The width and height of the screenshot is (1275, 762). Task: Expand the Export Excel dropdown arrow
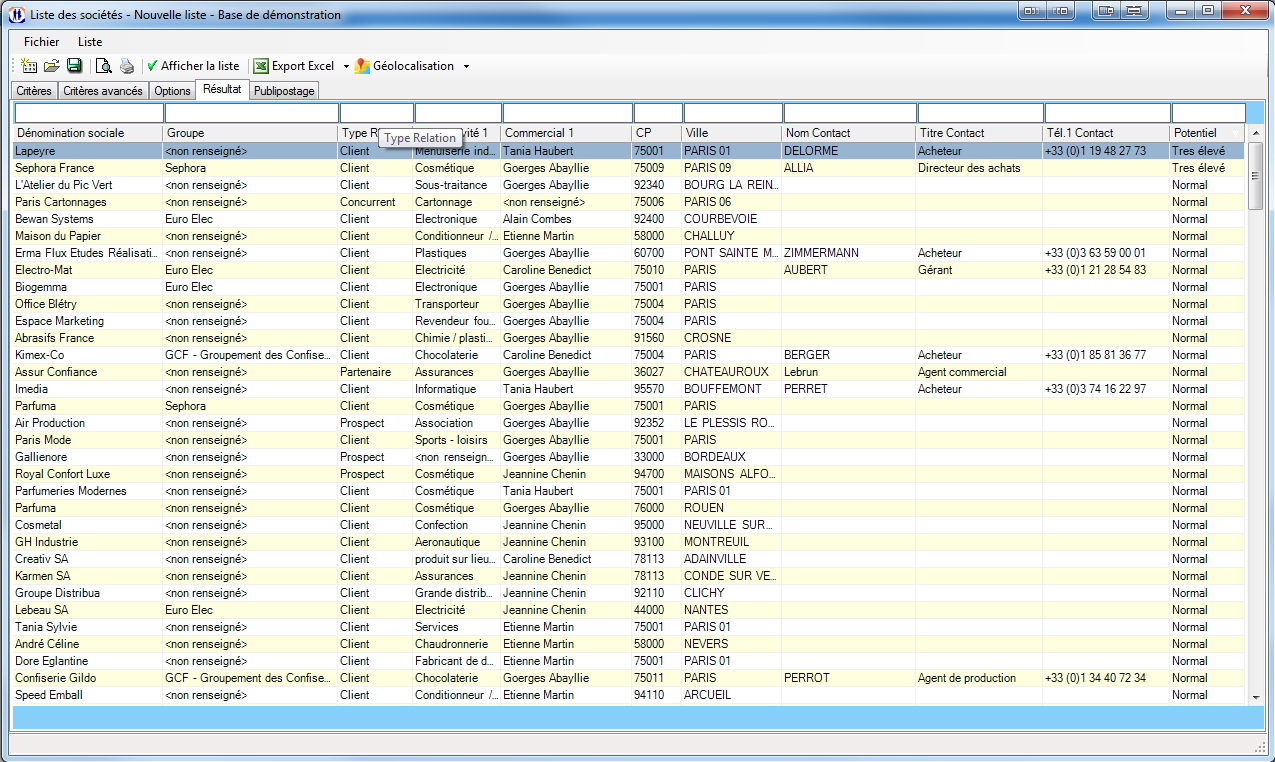coord(346,67)
